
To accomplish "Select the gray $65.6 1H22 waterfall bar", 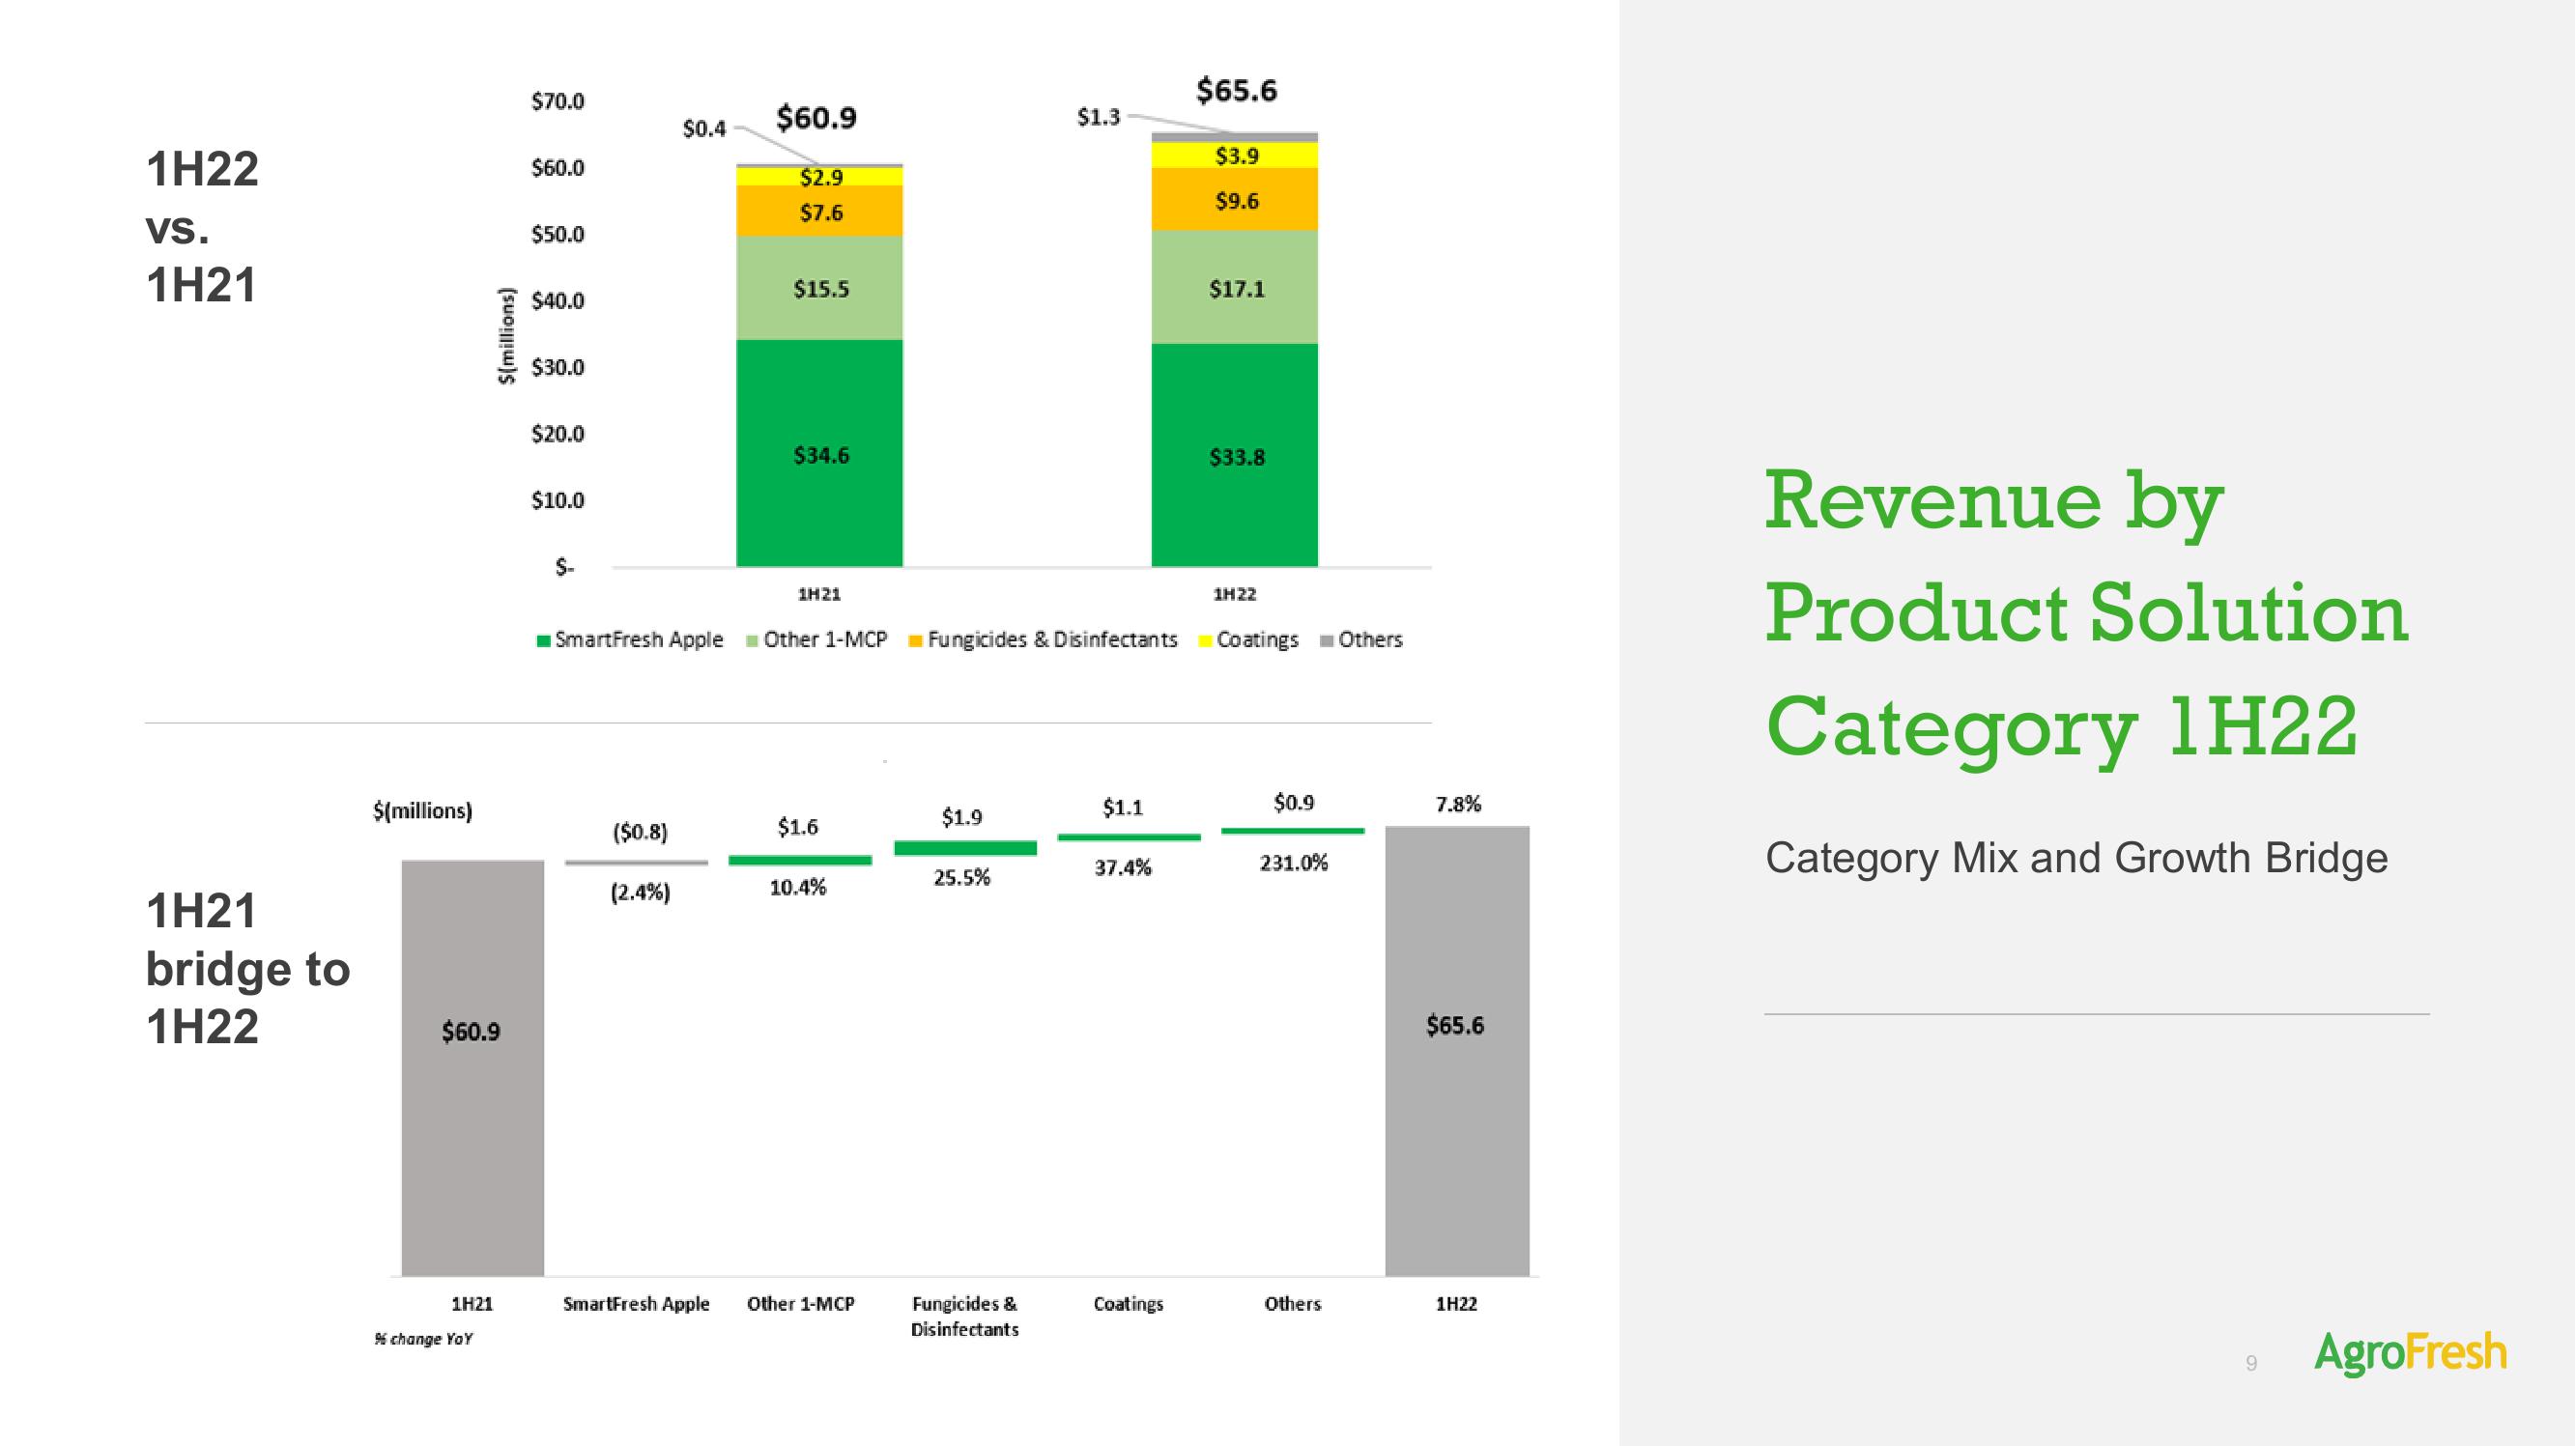I will coord(1457,1051).
